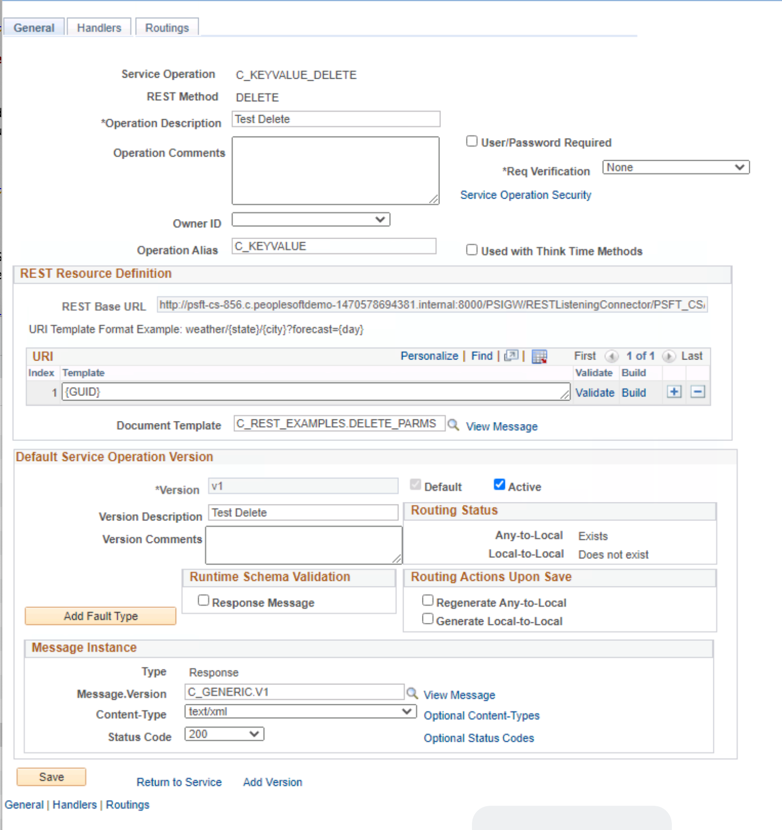782x830 pixels.
Task: Click bottom General link
Action: click(x=24, y=805)
